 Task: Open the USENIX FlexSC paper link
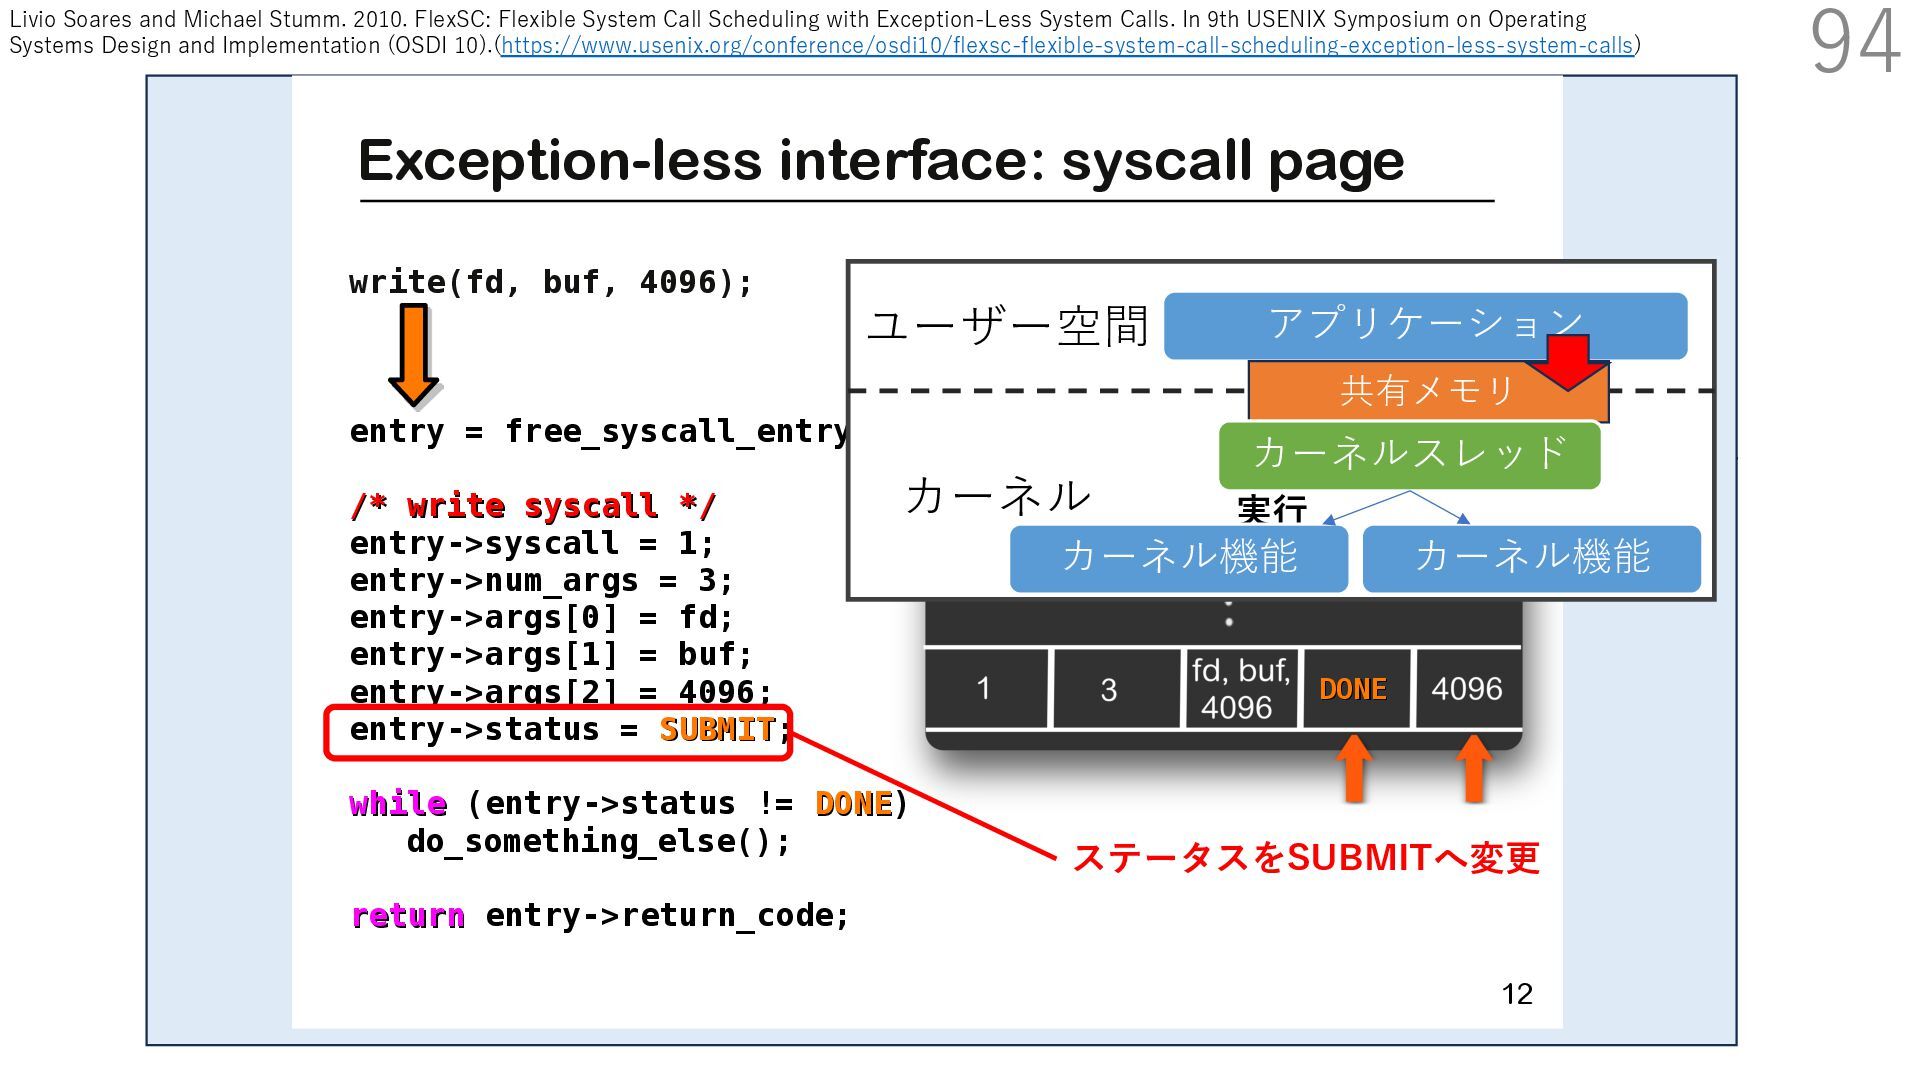pos(1066,46)
